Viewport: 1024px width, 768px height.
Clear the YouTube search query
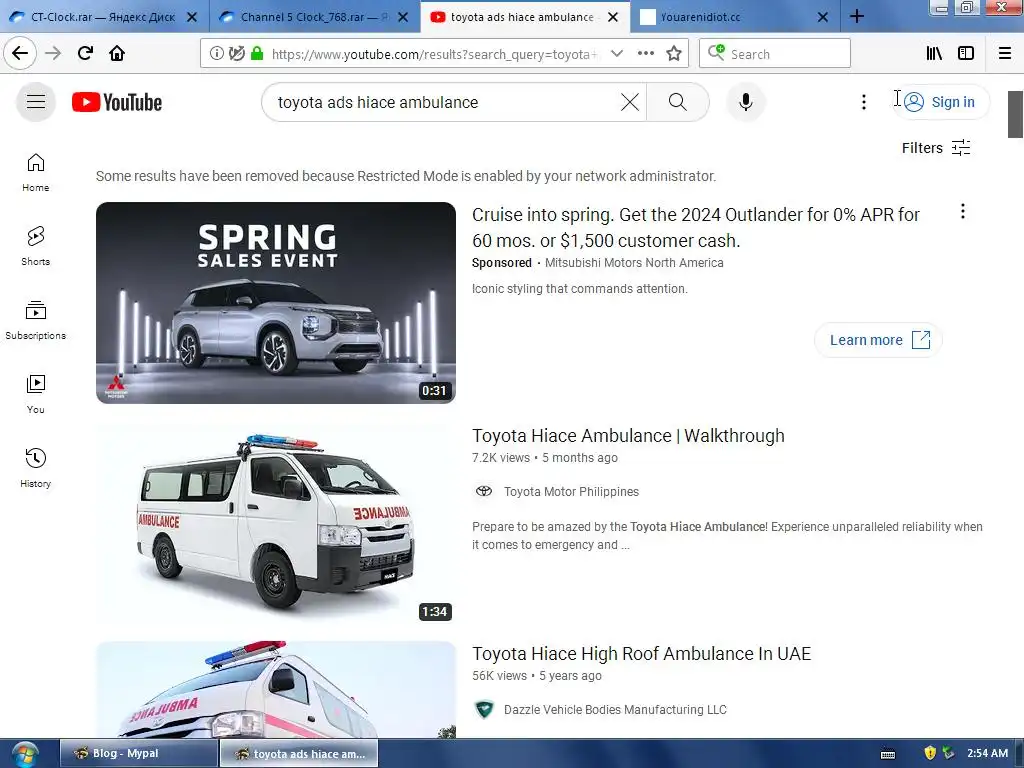(630, 102)
